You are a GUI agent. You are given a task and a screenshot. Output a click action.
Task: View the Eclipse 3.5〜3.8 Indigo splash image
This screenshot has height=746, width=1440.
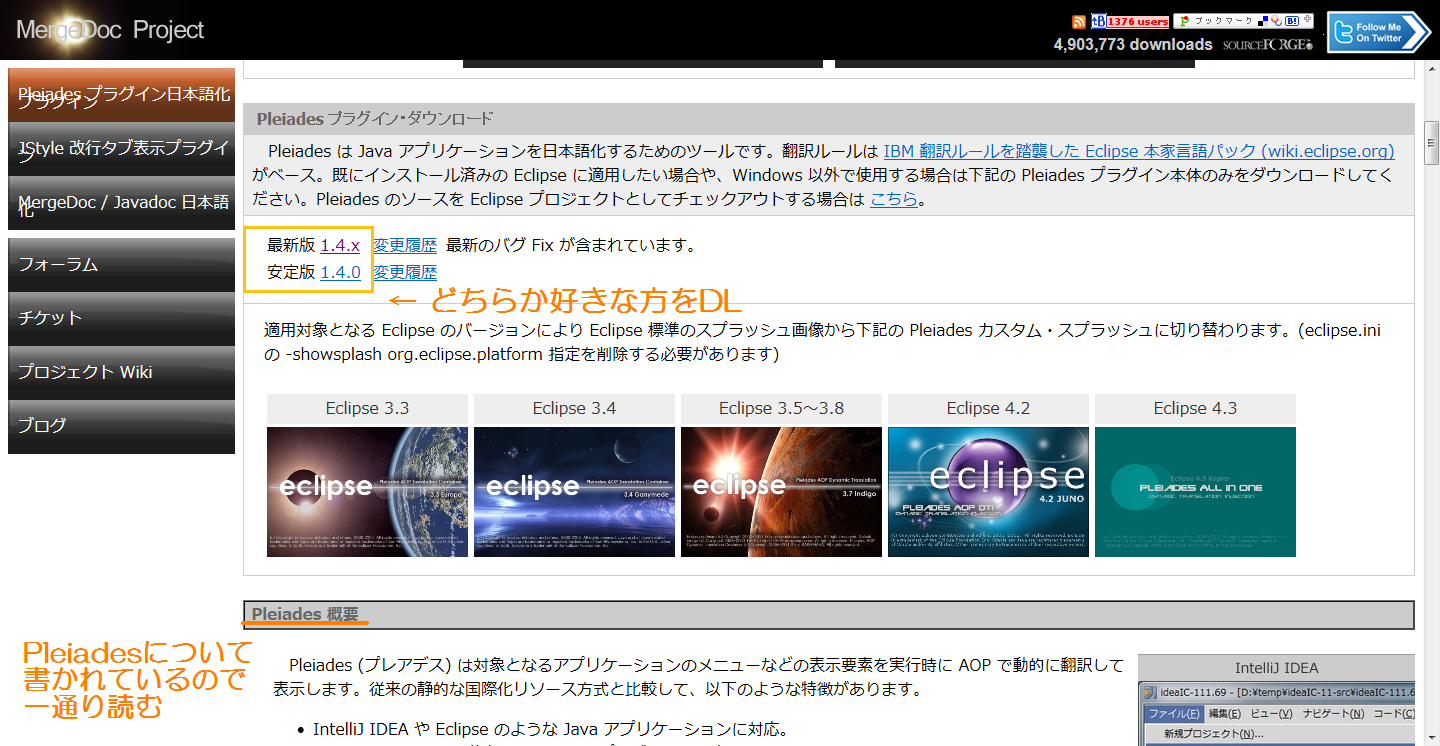(781, 492)
